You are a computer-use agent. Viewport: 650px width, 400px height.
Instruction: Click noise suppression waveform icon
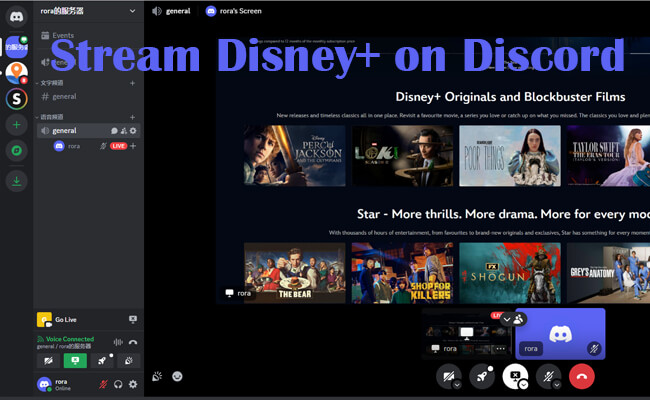pyautogui.click(x=118, y=342)
